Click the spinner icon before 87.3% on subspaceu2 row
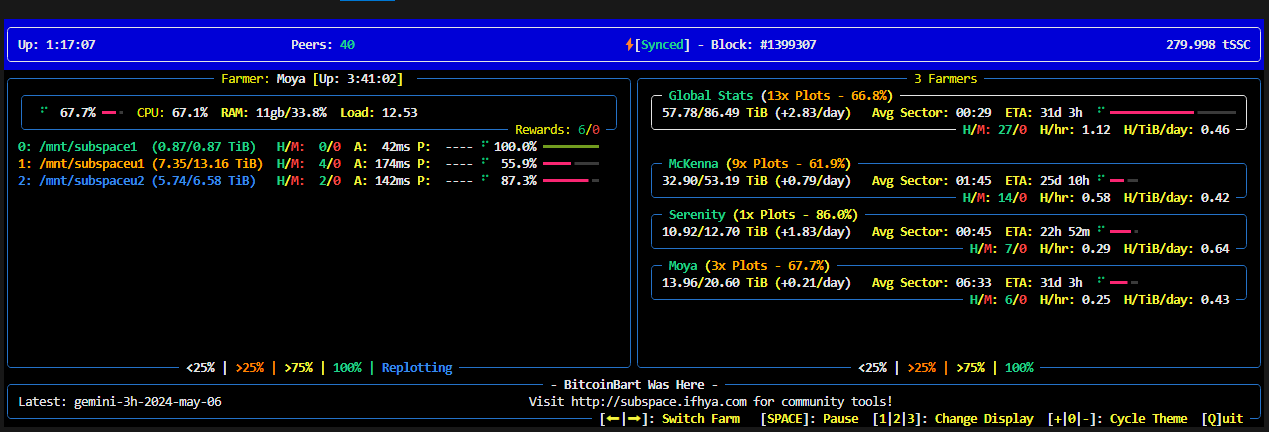Image resolution: width=1269 pixels, height=432 pixels. 484,180
